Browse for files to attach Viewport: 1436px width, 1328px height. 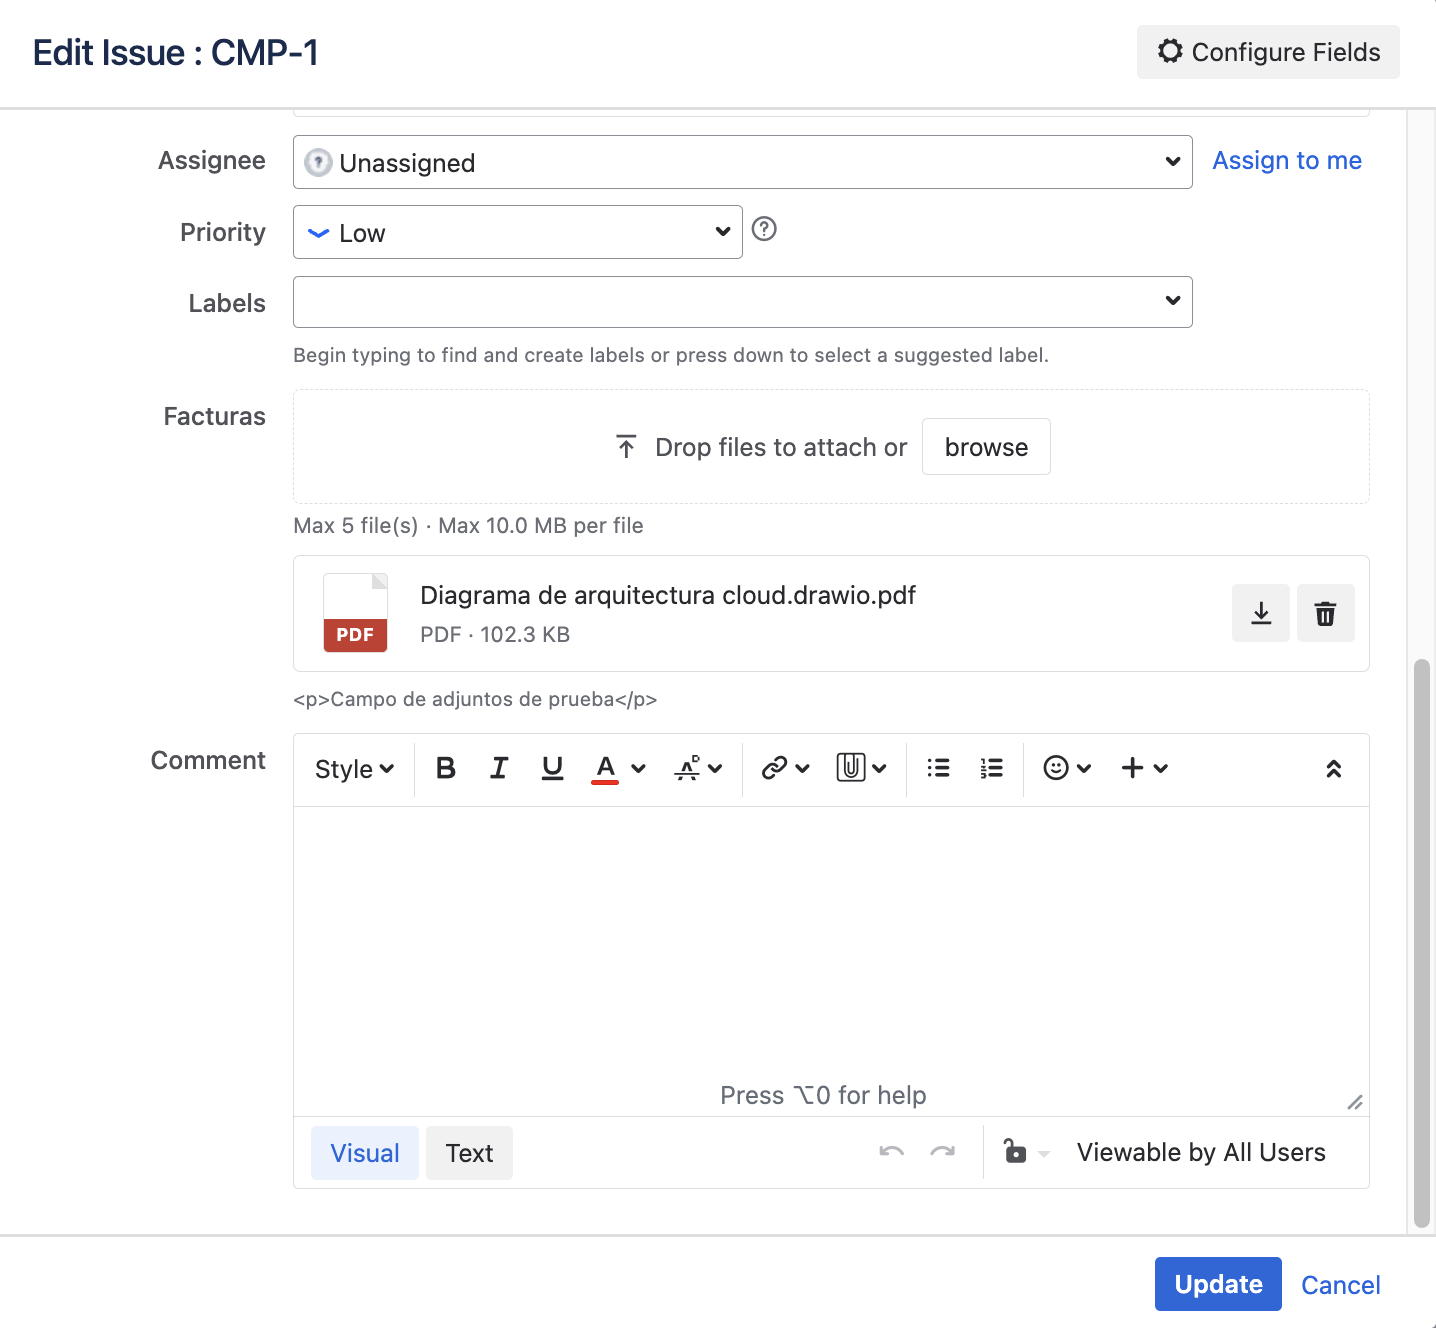click(x=986, y=447)
